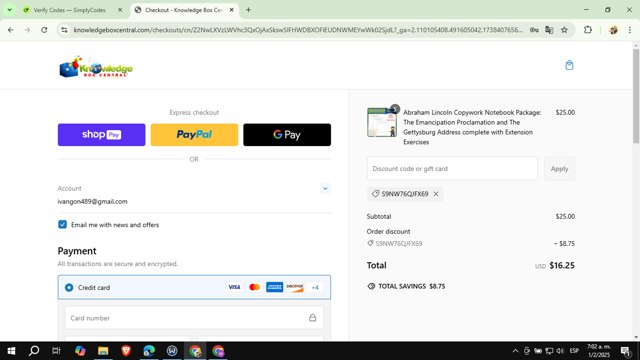Expand the Account section chevron
640x360 pixels.
(325, 189)
